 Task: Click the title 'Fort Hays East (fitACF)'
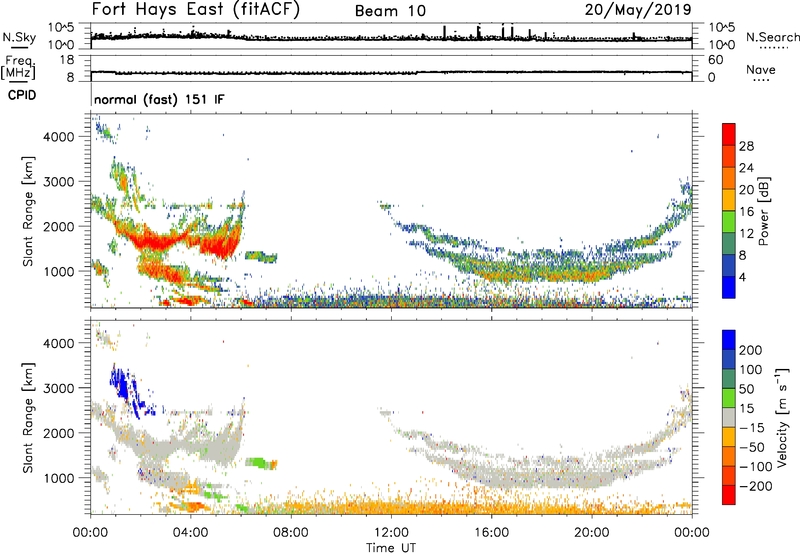195,9
